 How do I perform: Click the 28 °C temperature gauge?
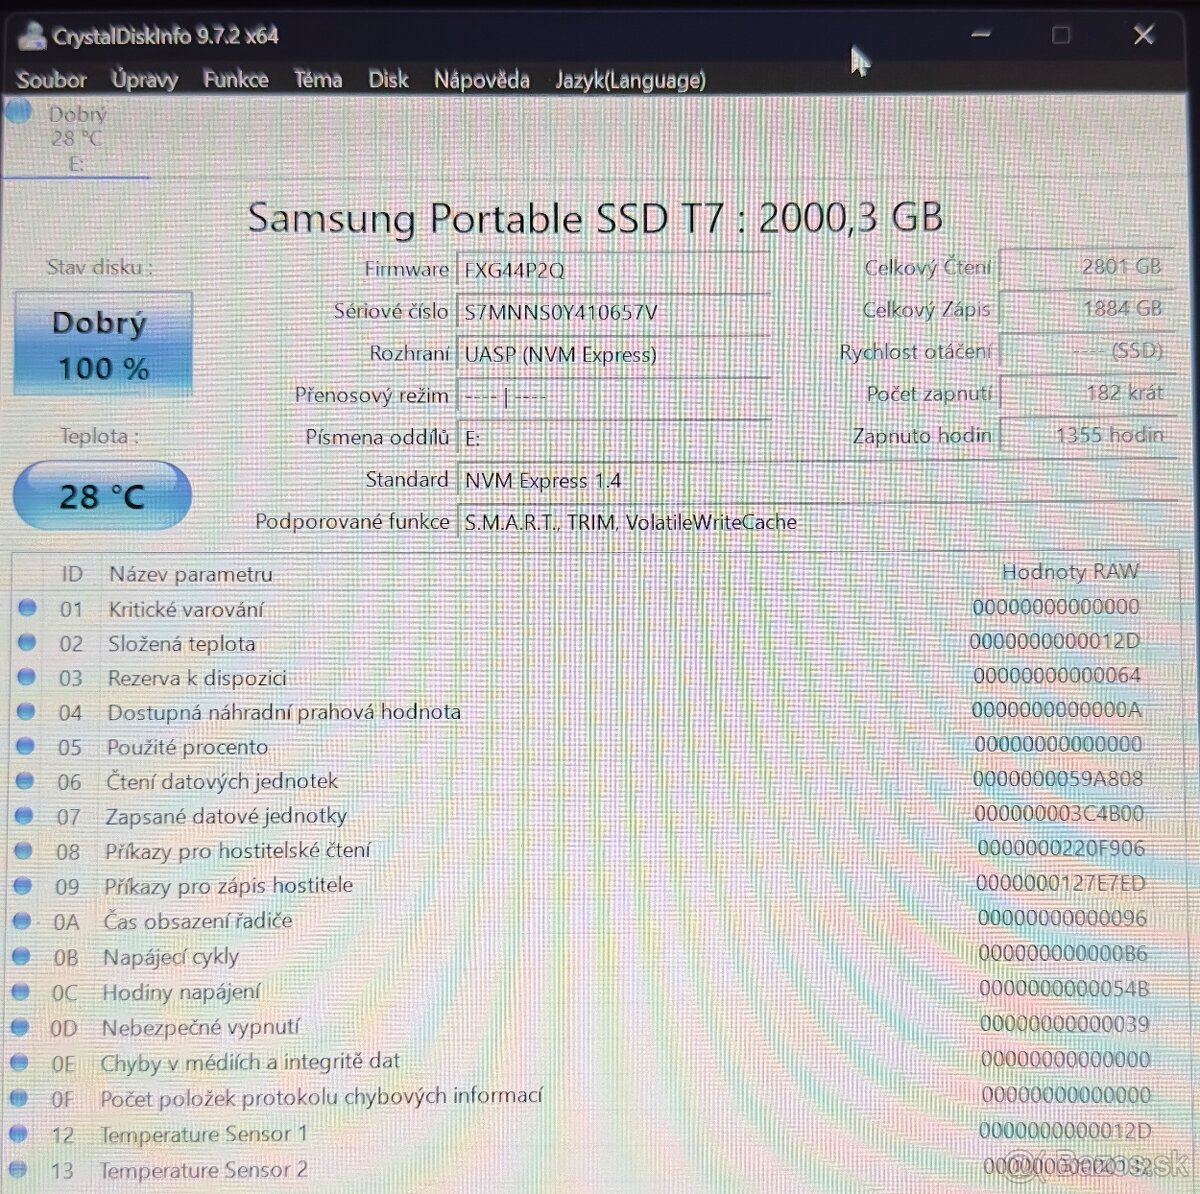point(101,494)
